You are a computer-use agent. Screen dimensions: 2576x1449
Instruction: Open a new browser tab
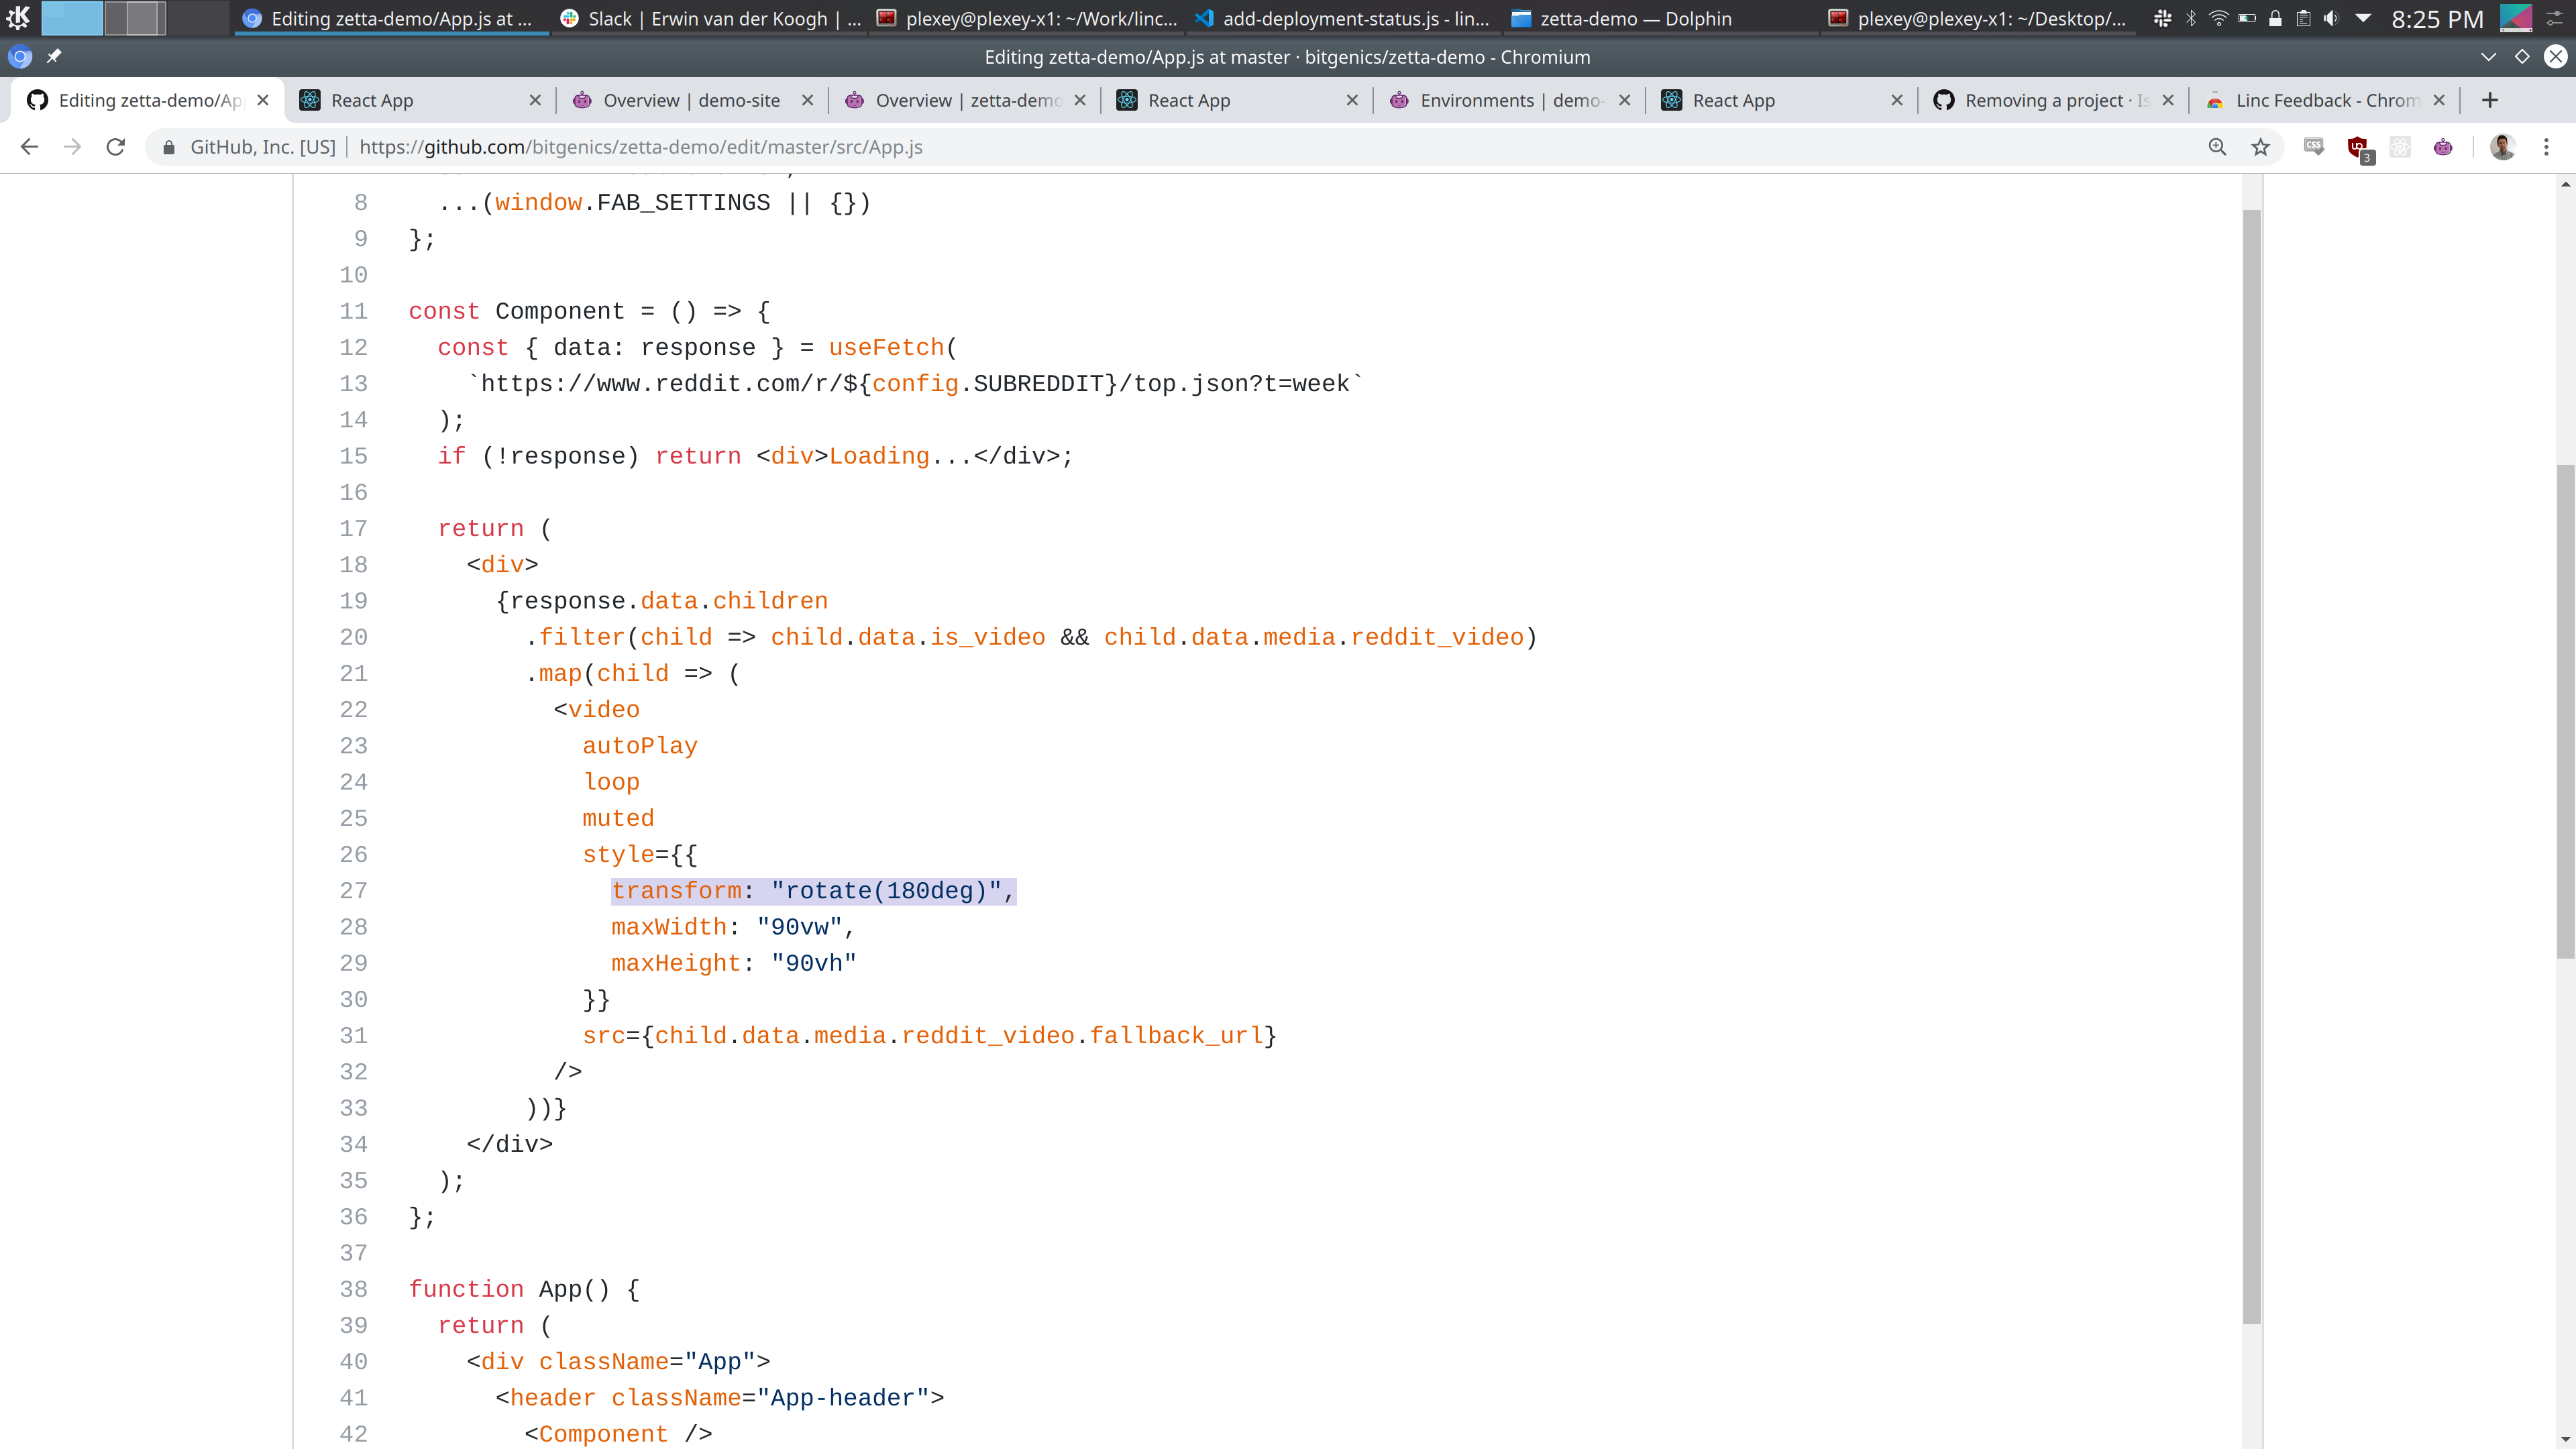click(2490, 100)
